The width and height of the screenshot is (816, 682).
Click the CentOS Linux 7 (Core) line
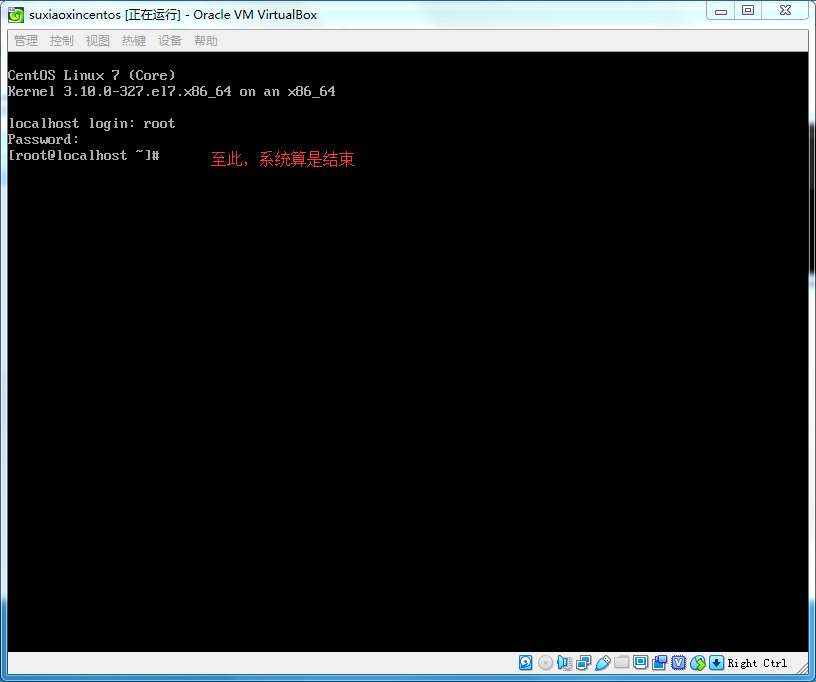pyautogui.click(x=92, y=75)
